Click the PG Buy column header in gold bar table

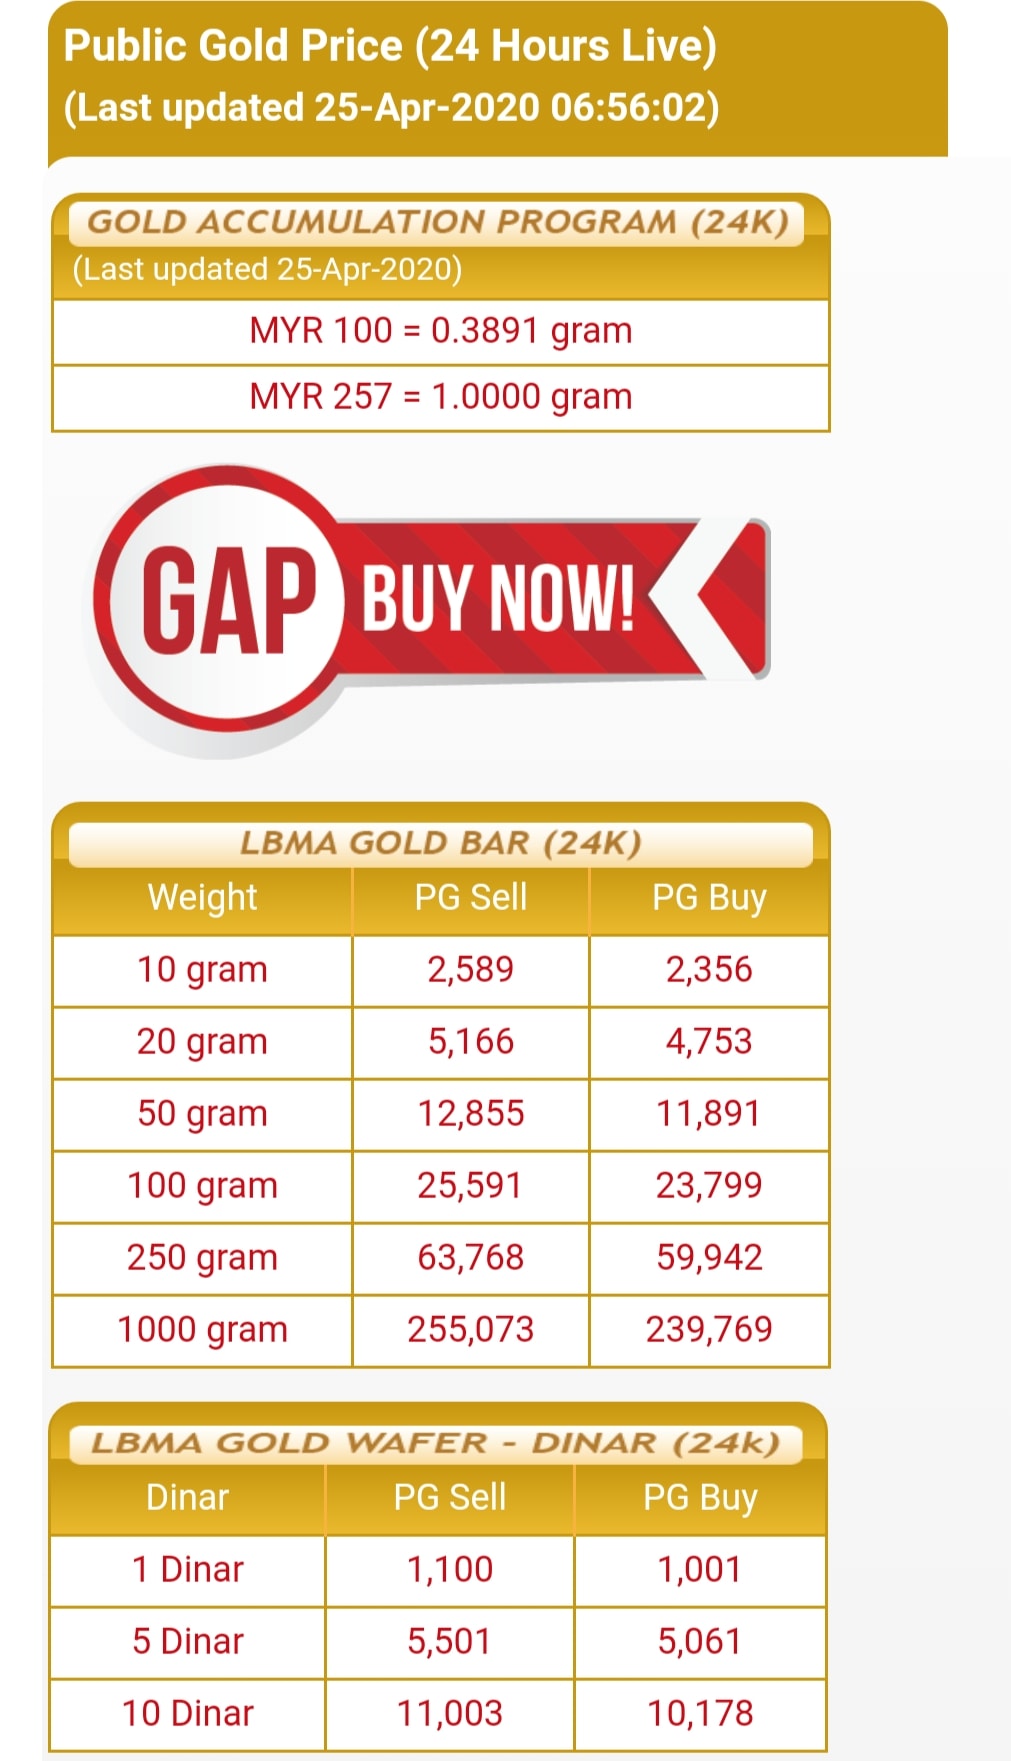709,897
